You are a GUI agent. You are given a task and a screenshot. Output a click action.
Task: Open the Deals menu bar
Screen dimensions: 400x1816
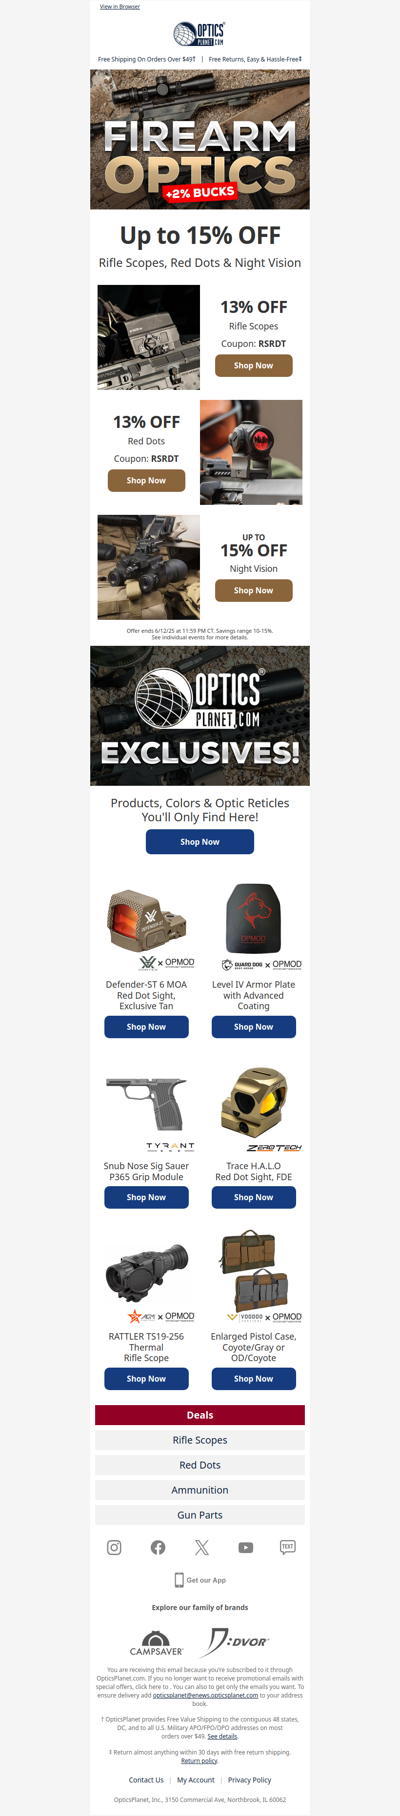pos(200,1415)
